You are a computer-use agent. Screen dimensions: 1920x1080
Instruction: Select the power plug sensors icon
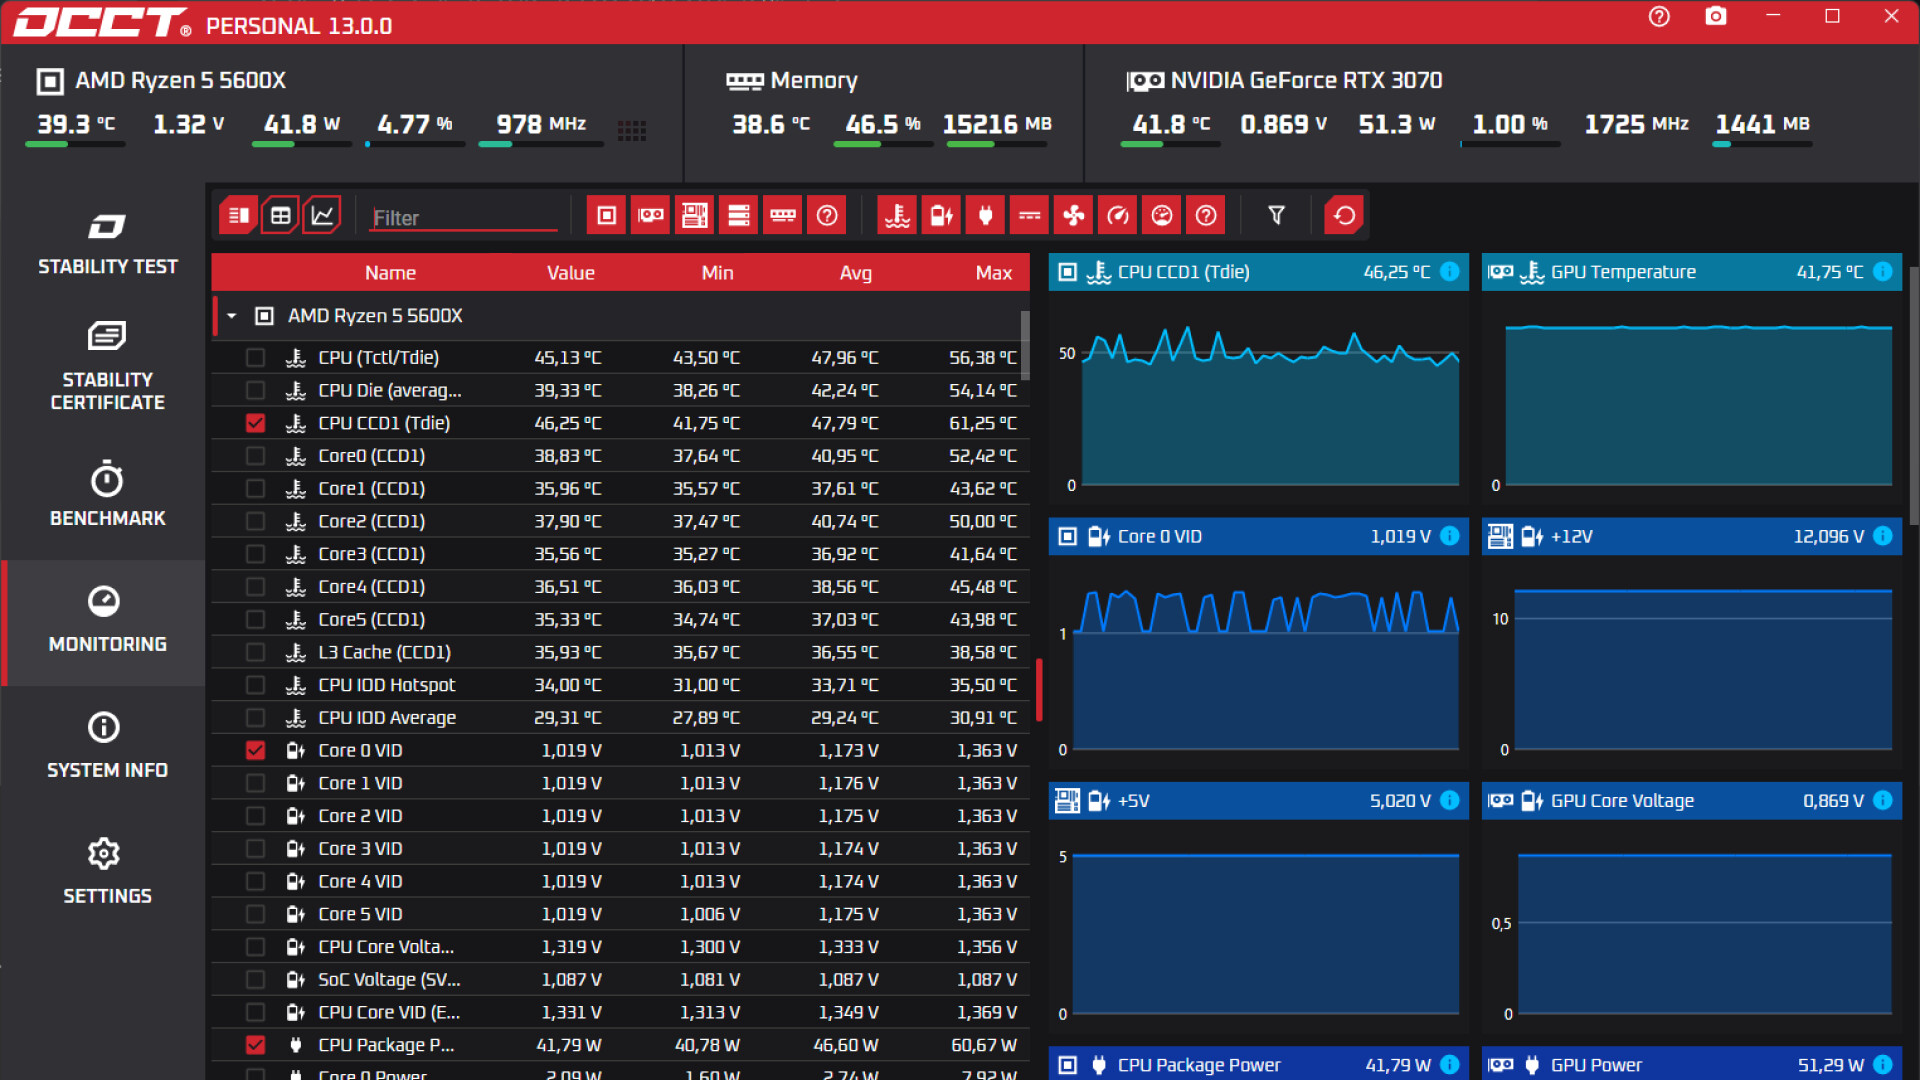point(985,214)
